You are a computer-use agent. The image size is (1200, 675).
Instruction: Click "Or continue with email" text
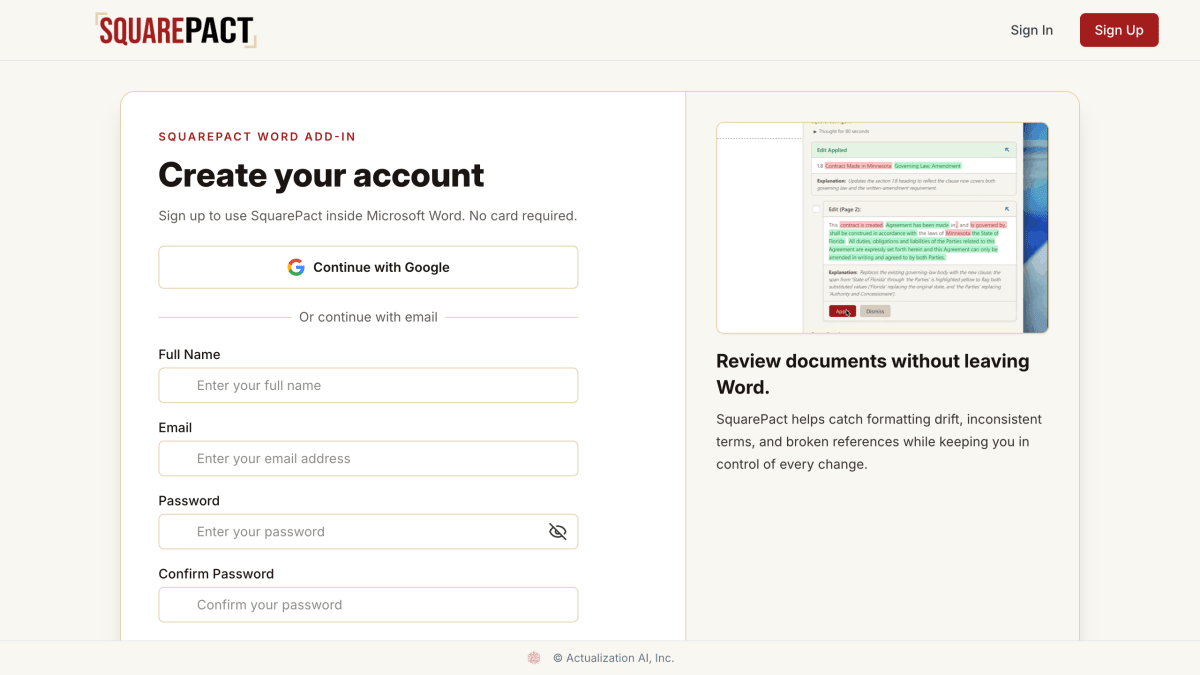coord(368,317)
